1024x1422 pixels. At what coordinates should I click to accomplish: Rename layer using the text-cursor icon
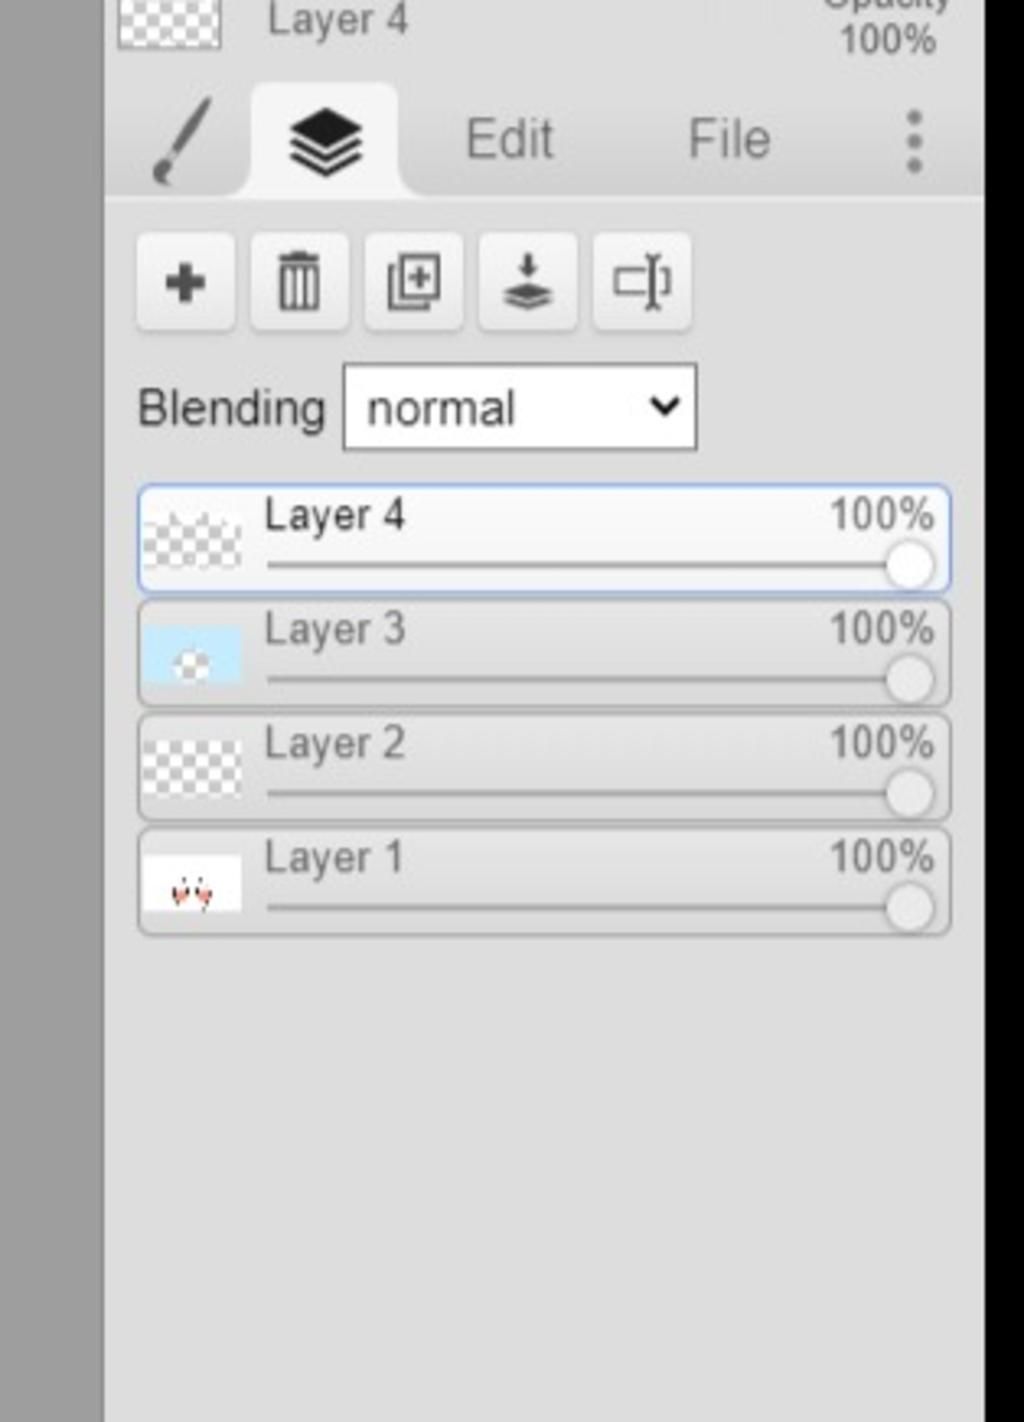pos(642,282)
